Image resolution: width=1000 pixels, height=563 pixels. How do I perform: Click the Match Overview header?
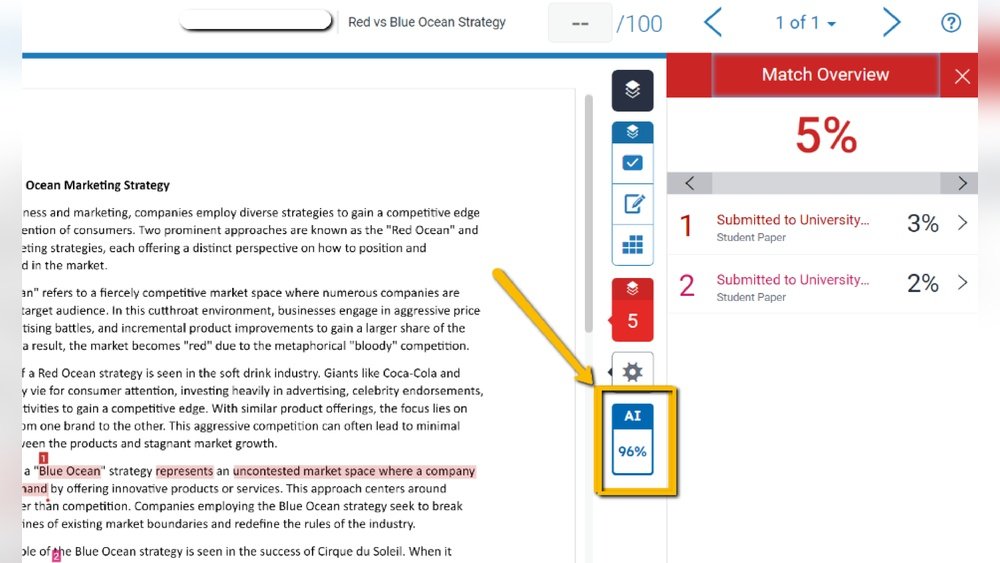[x=825, y=75]
